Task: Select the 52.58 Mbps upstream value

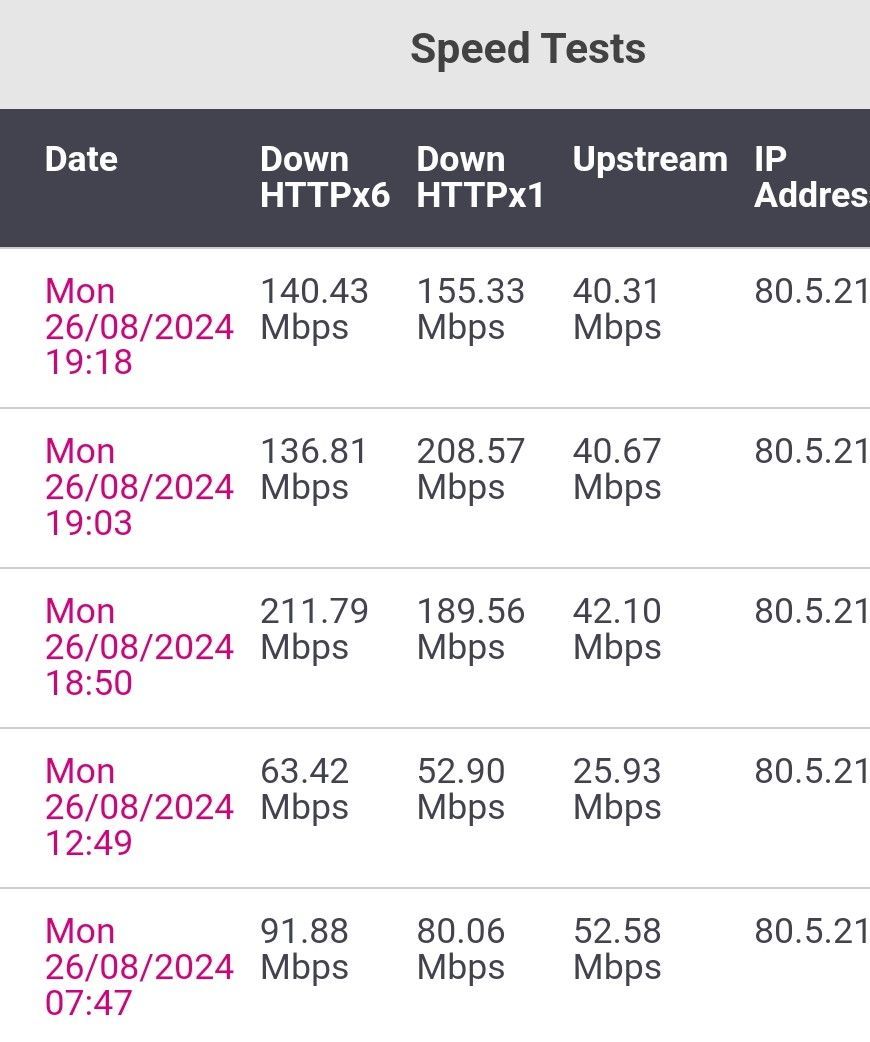Action: point(617,950)
